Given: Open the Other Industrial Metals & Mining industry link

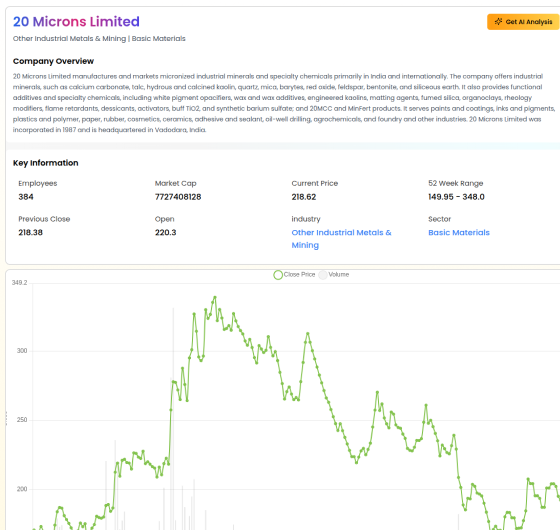Looking at the screenshot, I should click(x=341, y=239).
